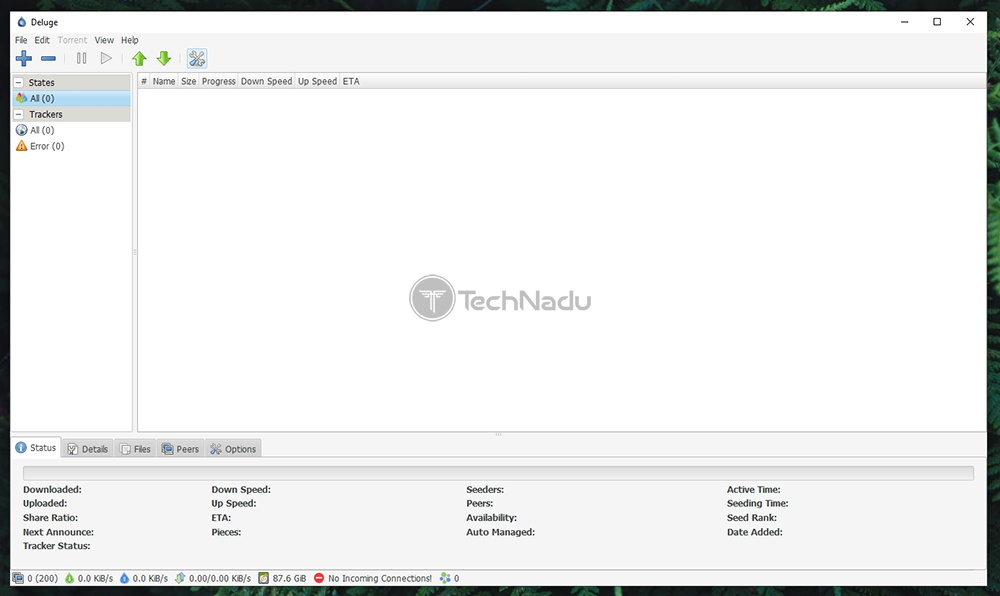Pause the selected torrent via toolbar icon

coord(82,59)
